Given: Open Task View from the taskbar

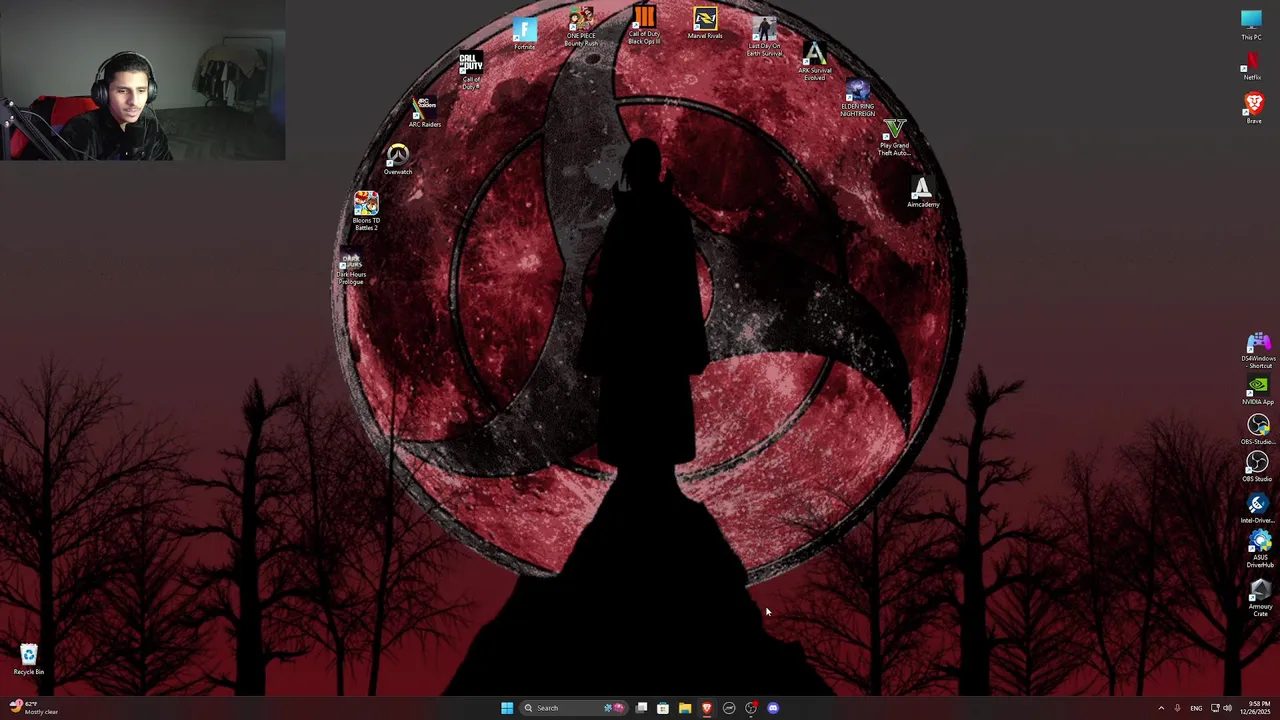Looking at the screenshot, I should tap(641, 708).
